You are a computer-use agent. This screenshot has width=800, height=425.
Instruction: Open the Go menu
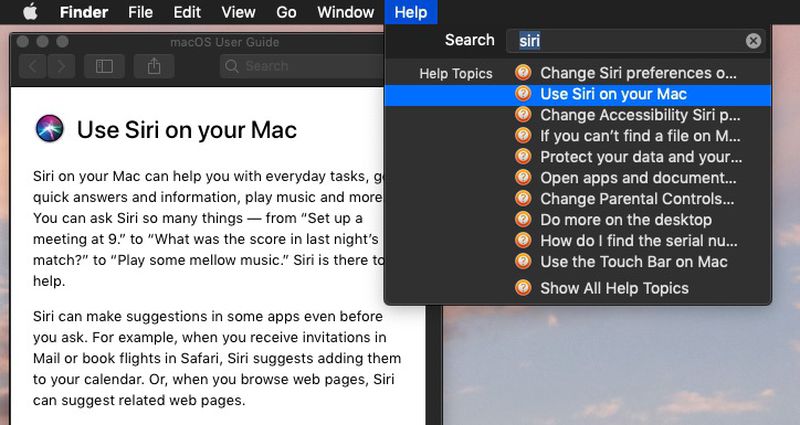coord(286,12)
